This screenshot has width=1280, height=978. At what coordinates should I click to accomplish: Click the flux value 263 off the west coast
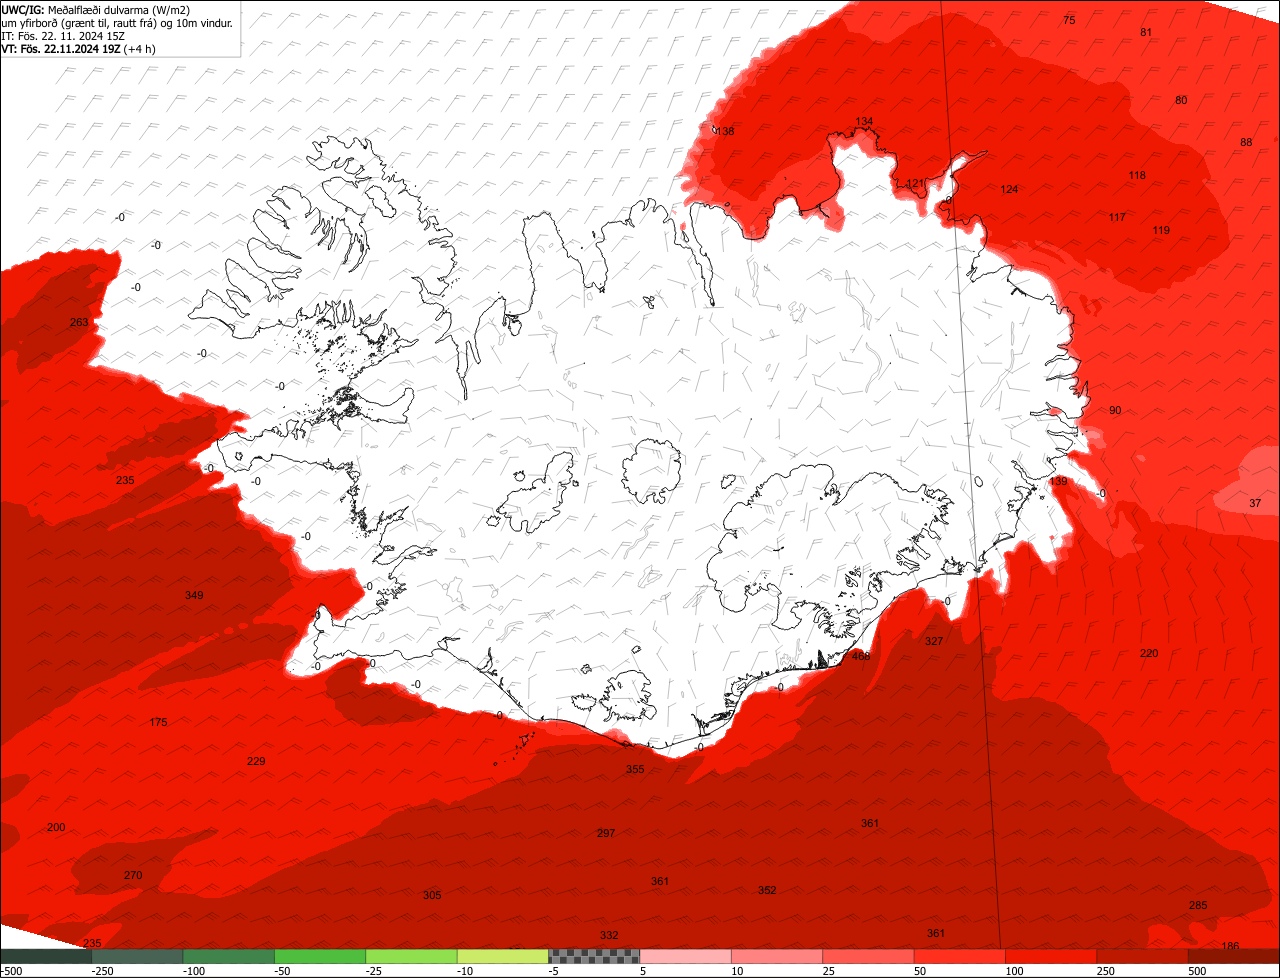pyautogui.click(x=79, y=322)
